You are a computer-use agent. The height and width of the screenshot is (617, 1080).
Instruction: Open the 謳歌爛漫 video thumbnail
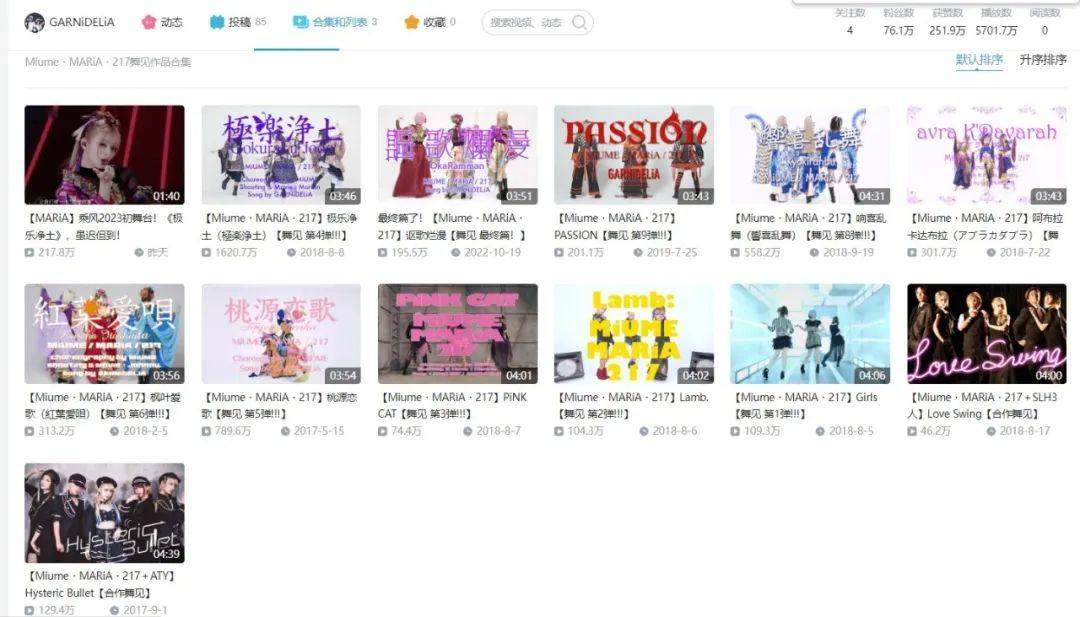(x=457, y=155)
